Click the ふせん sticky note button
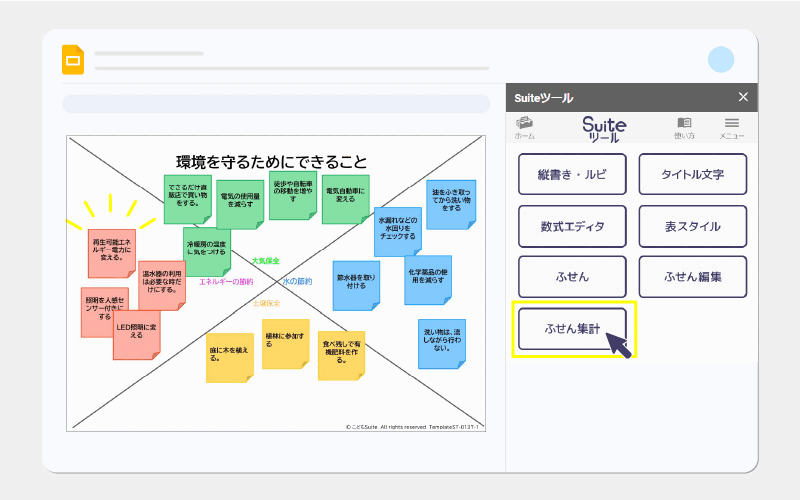 pos(572,277)
